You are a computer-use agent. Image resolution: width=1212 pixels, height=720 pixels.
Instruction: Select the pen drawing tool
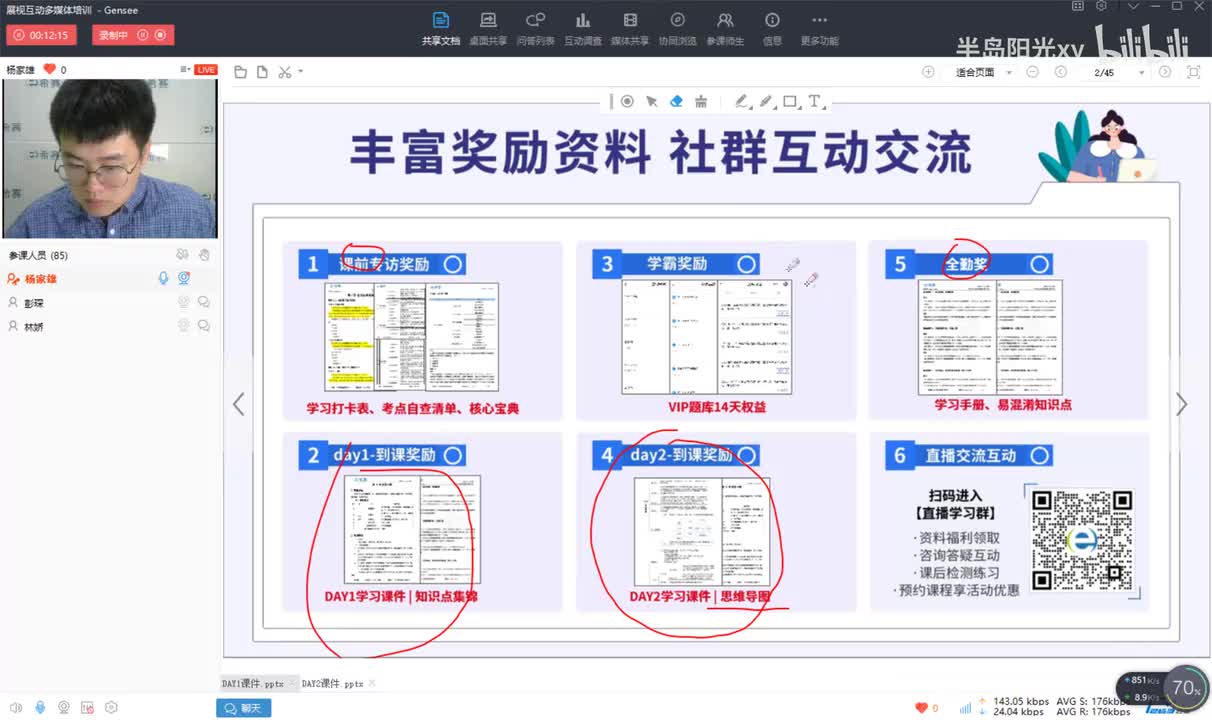click(742, 101)
